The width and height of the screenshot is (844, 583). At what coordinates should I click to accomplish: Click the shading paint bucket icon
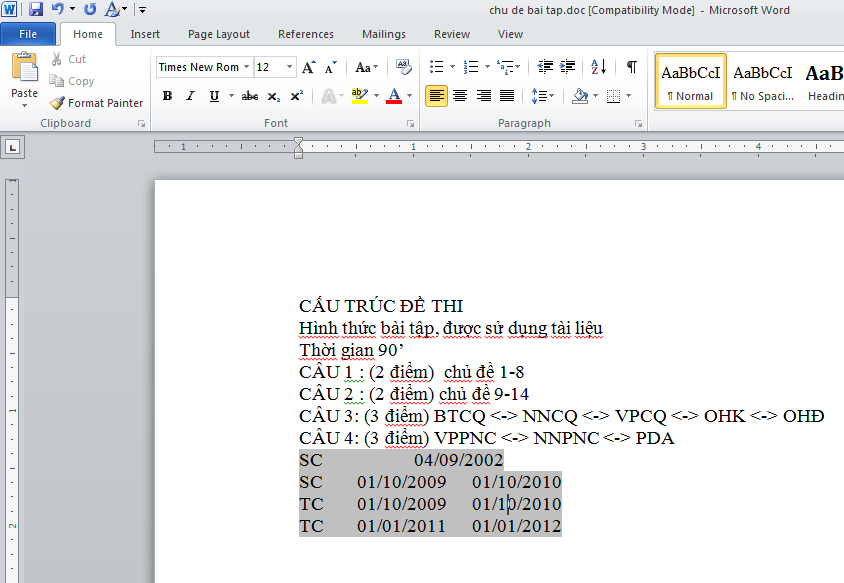580,96
